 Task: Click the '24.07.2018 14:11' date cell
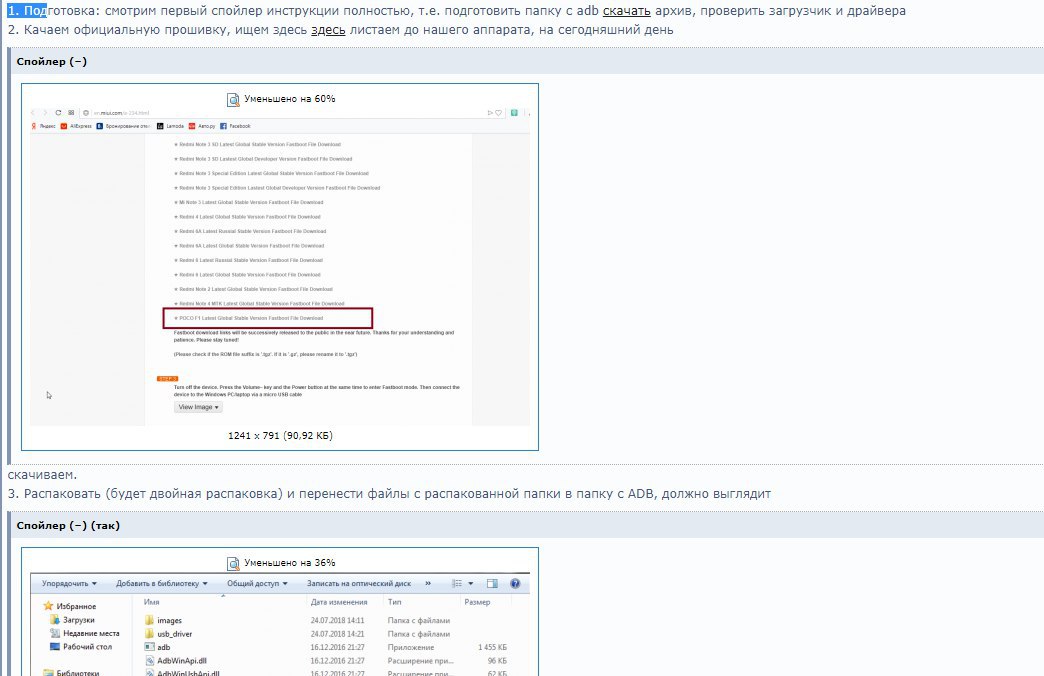point(338,620)
